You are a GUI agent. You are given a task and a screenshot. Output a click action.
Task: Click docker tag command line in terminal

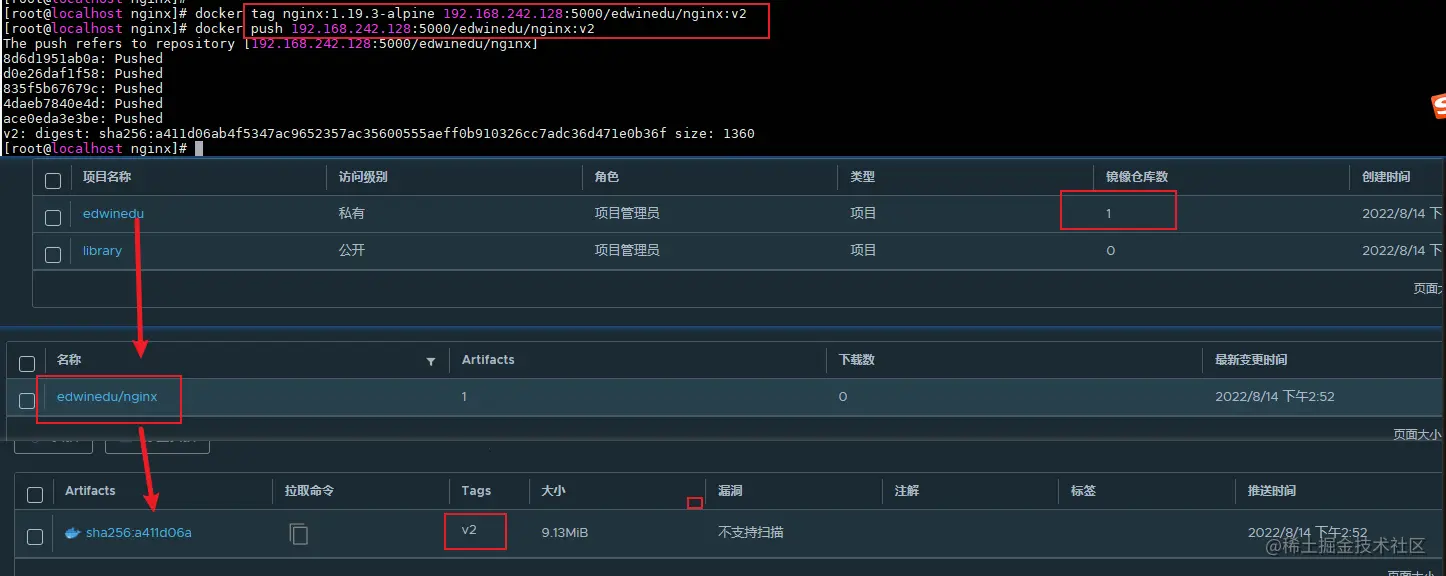click(375, 13)
